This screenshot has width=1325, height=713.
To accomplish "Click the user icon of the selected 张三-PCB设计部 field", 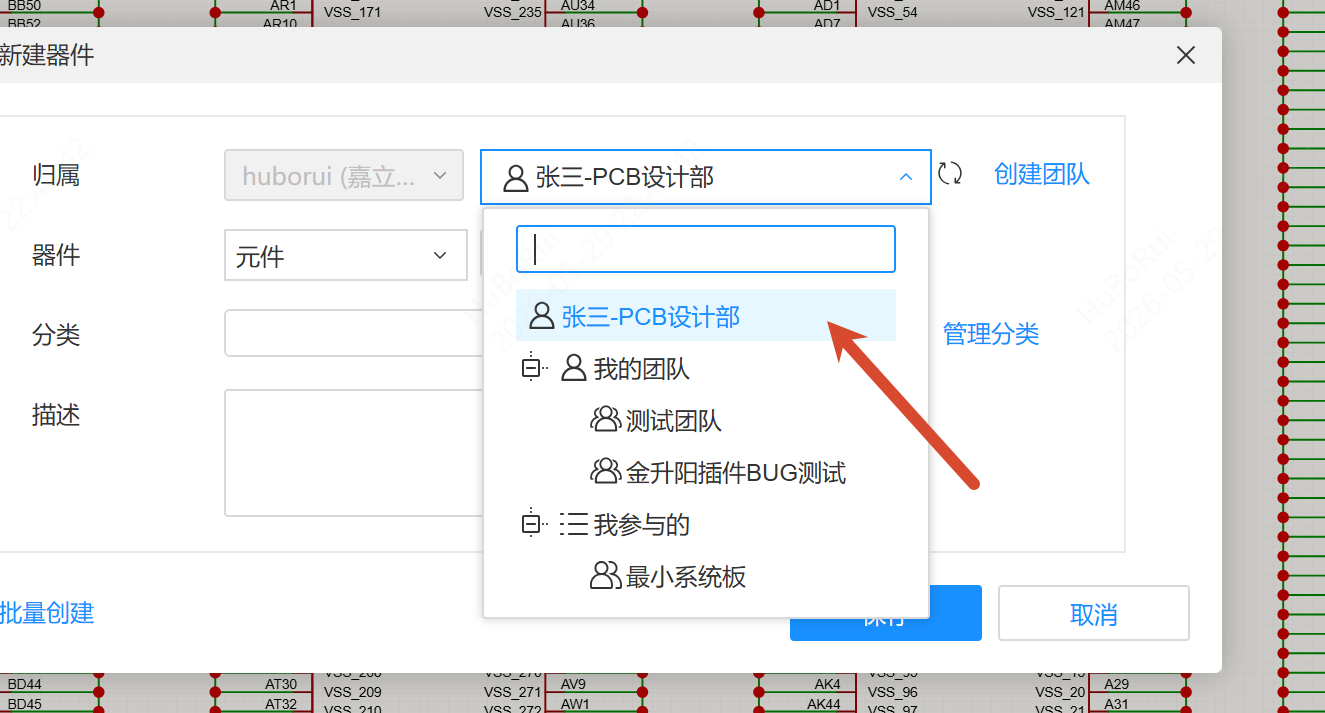I will (x=515, y=178).
